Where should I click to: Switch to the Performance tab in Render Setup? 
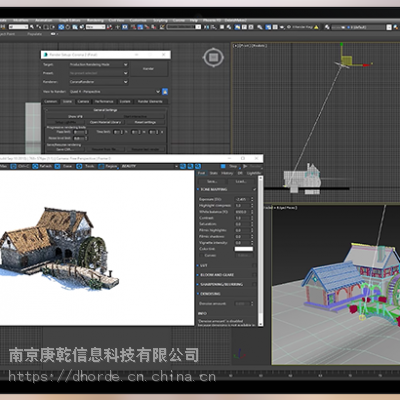pyautogui.click(x=104, y=101)
